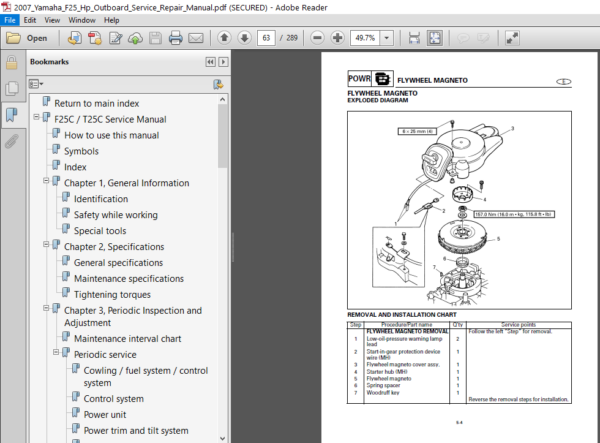Viewport: 600px width, 443px height.
Task: Click the bookmarks scrollbar down arrow
Action: pyautogui.click(x=223, y=438)
